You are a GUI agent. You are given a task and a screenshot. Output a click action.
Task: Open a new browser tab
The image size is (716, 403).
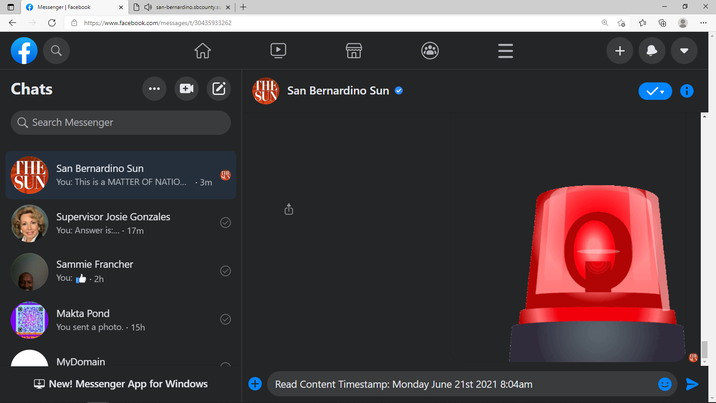click(243, 7)
